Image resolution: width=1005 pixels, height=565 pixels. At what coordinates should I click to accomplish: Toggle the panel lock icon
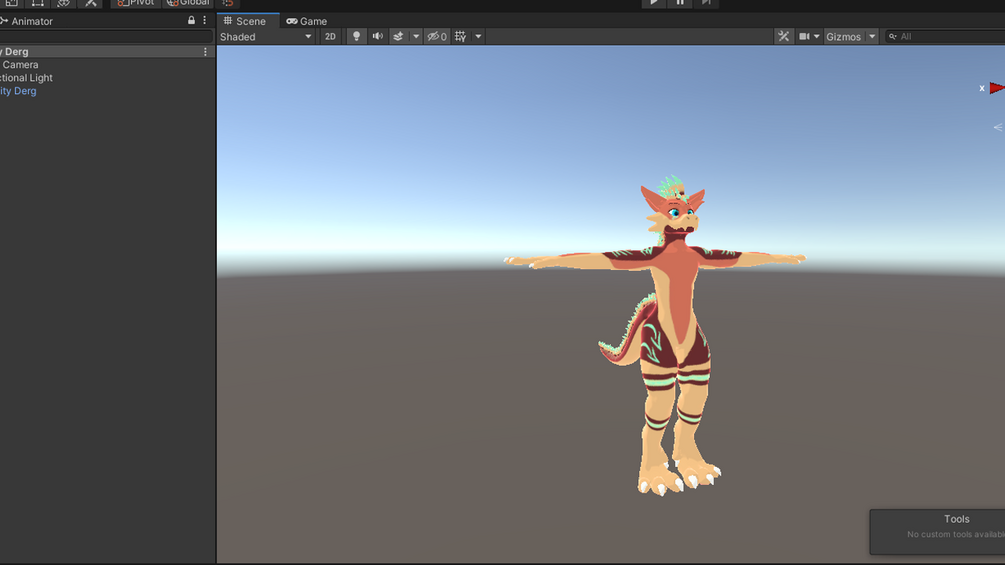pos(191,20)
